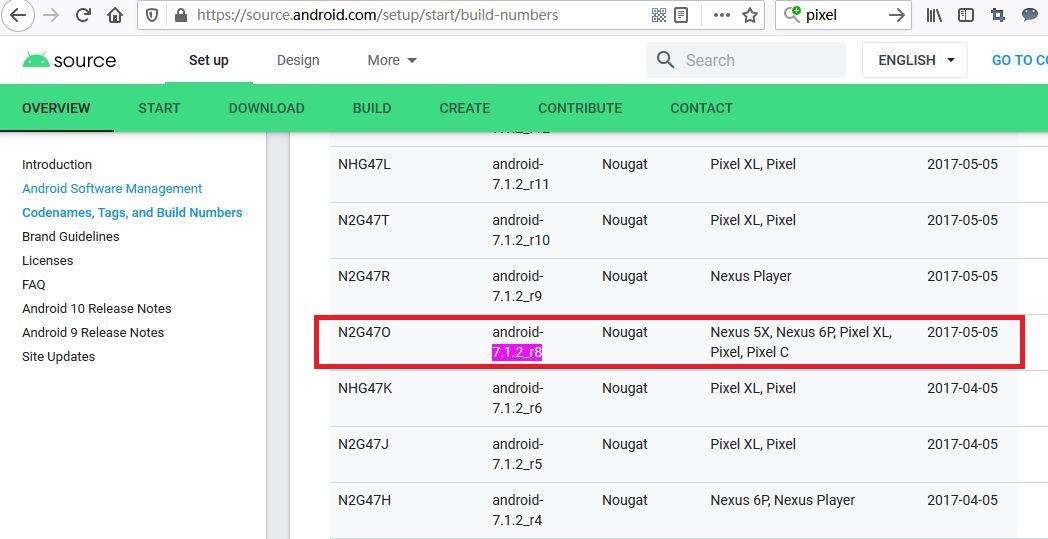Open the CREATE tab
1048x539 pixels.
pos(465,108)
